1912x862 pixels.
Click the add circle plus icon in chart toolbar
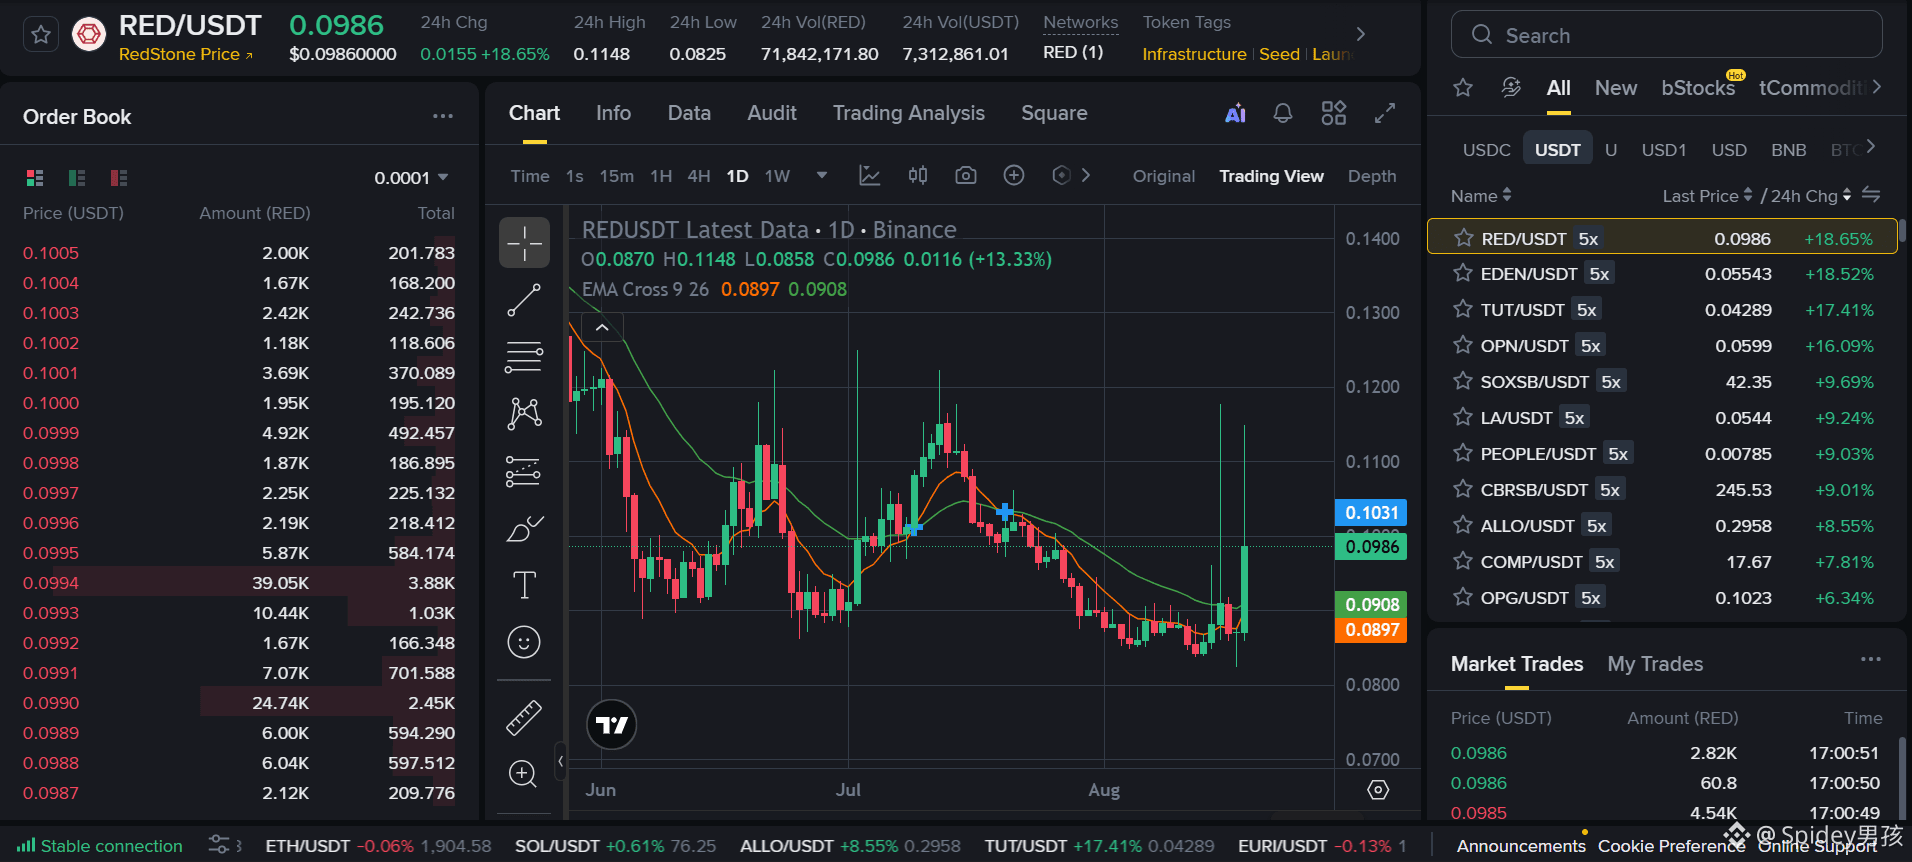[x=1014, y=176]
